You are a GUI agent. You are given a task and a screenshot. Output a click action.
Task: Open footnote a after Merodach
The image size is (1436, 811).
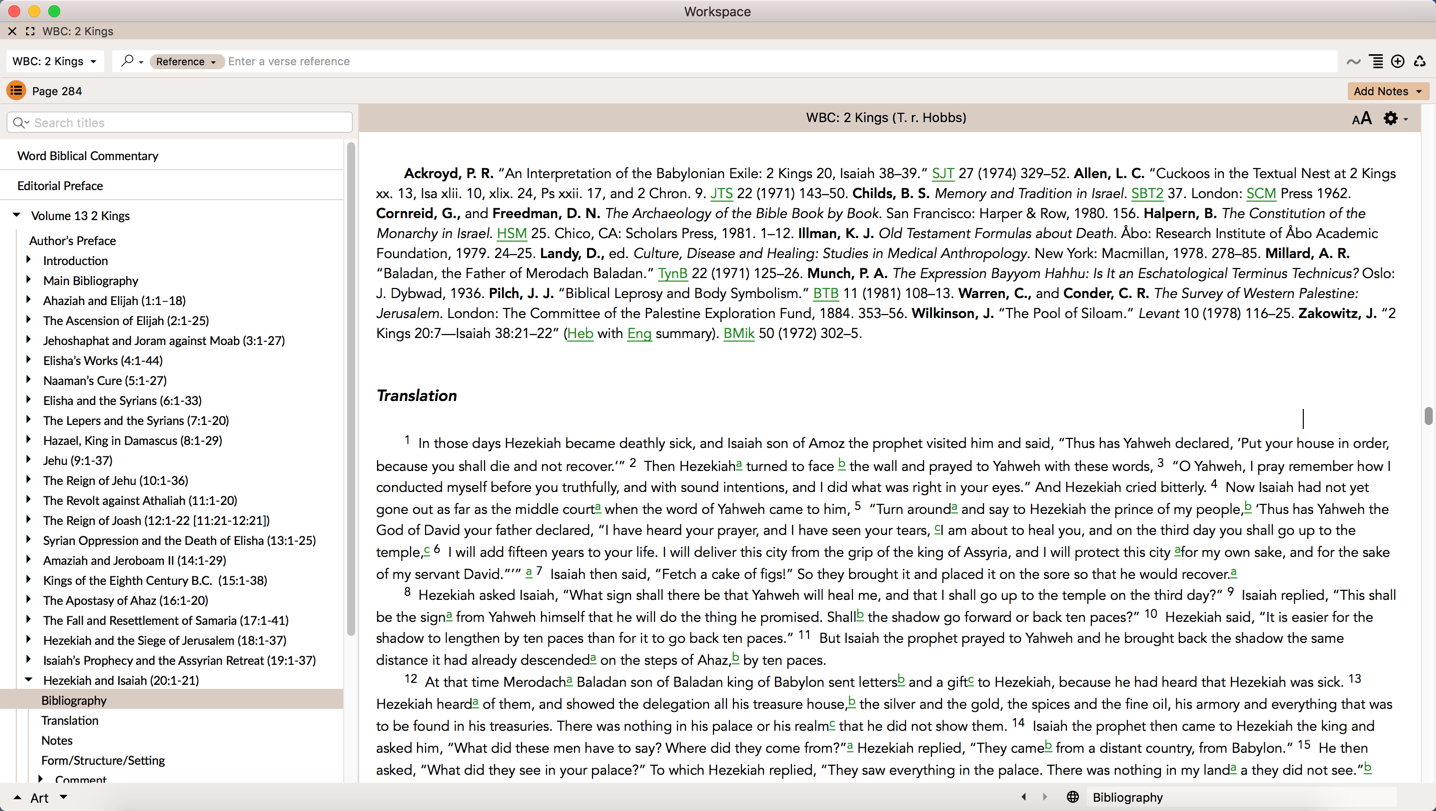(x=569, y=681)
